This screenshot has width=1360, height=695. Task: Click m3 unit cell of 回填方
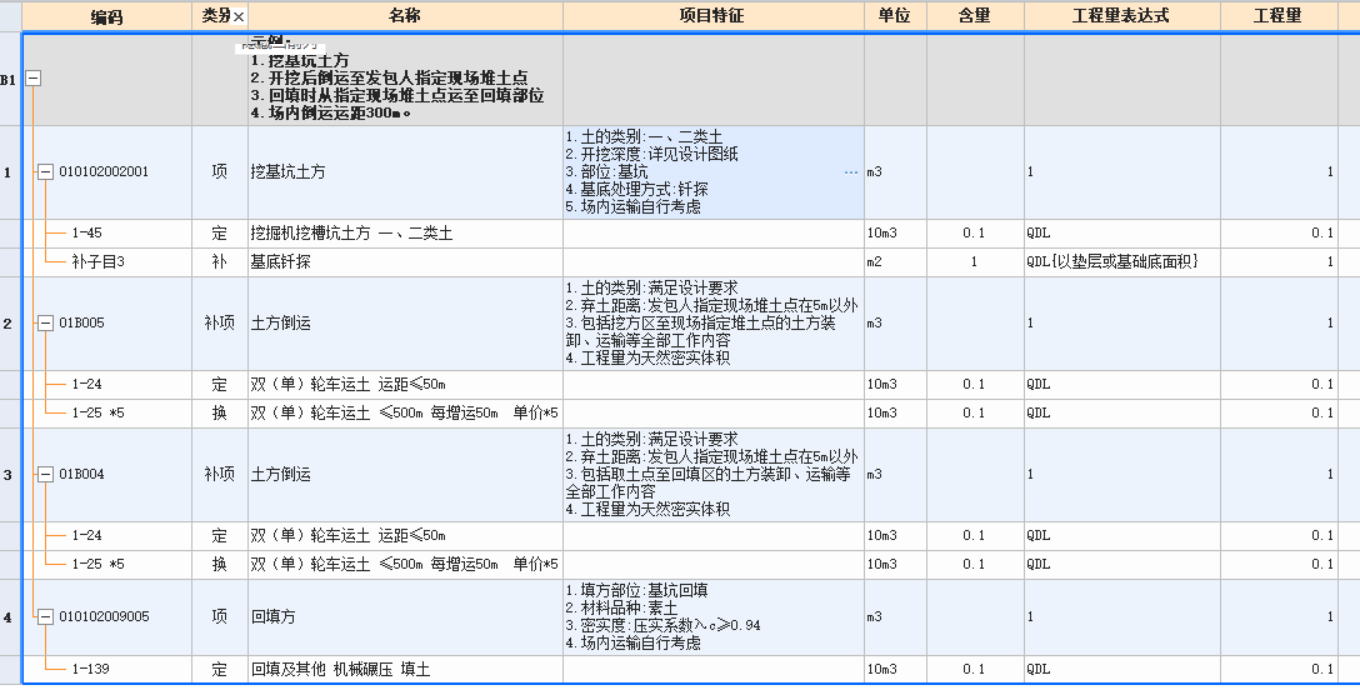895,617
